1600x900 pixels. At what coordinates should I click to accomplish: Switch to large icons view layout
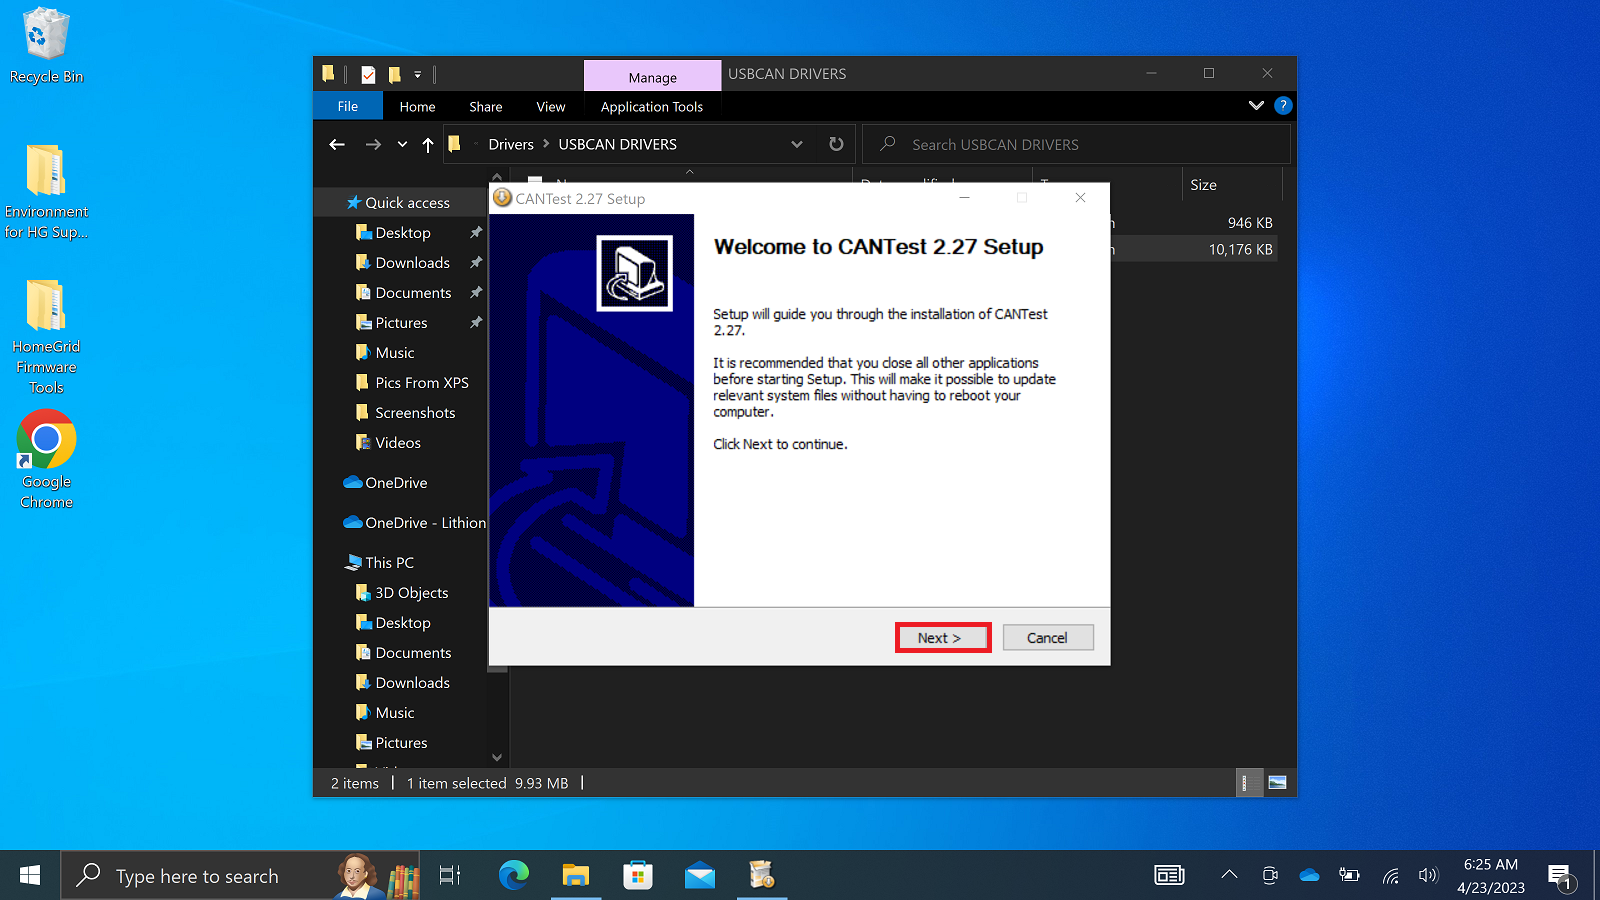coord(1277,783)
